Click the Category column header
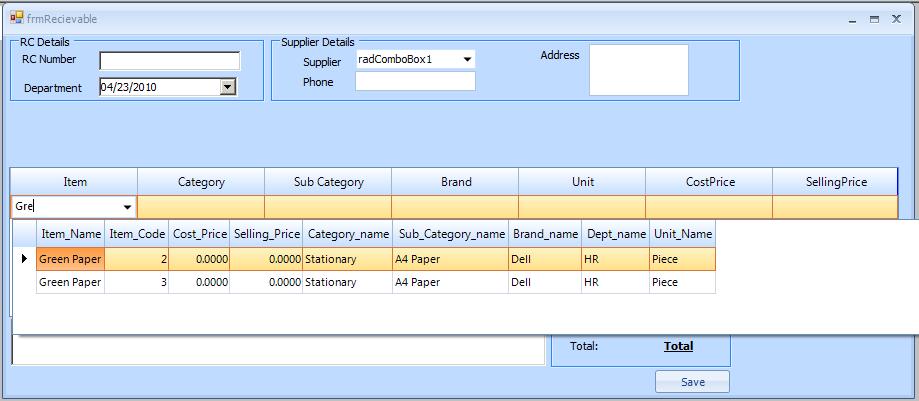 [x=201, y=182]
